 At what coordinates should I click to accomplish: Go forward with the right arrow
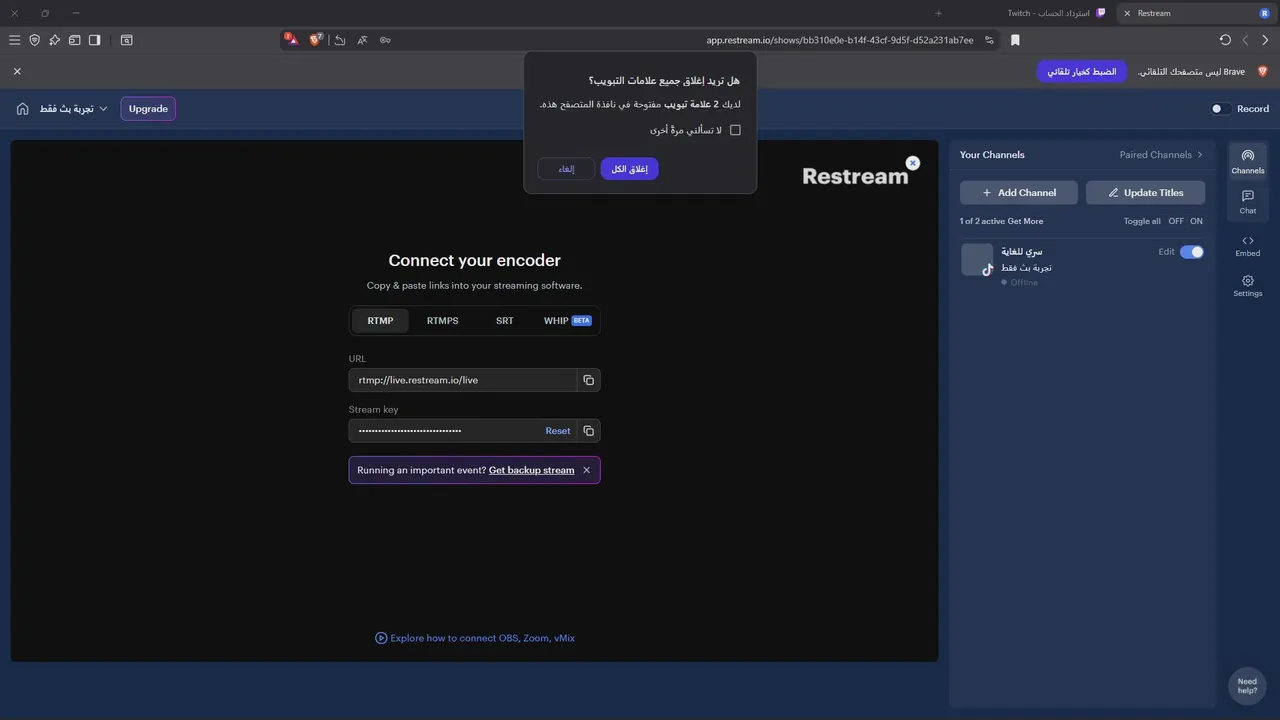pos(1265,40)
